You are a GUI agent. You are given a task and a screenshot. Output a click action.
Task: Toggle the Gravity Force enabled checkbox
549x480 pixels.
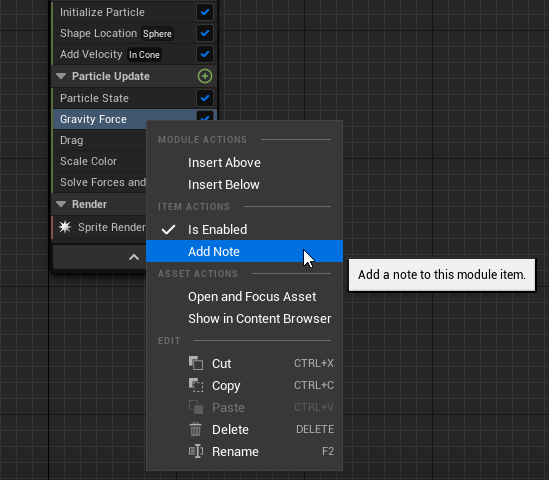205,117
